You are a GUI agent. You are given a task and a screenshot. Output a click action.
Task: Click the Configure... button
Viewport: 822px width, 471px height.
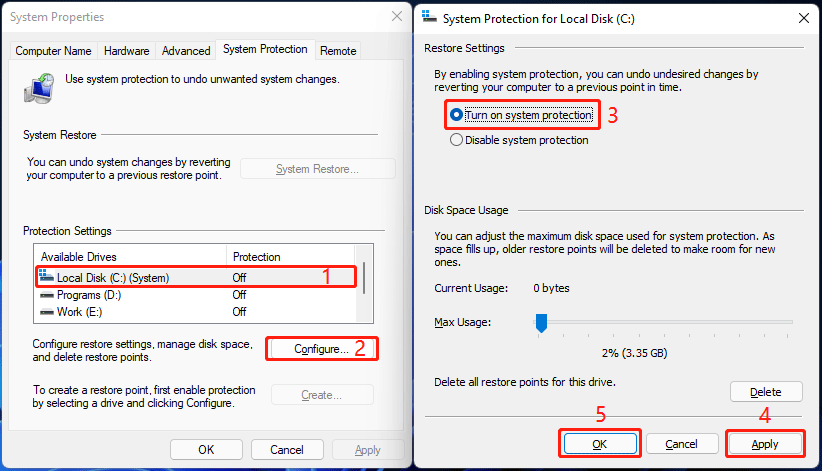click(321, 349)
